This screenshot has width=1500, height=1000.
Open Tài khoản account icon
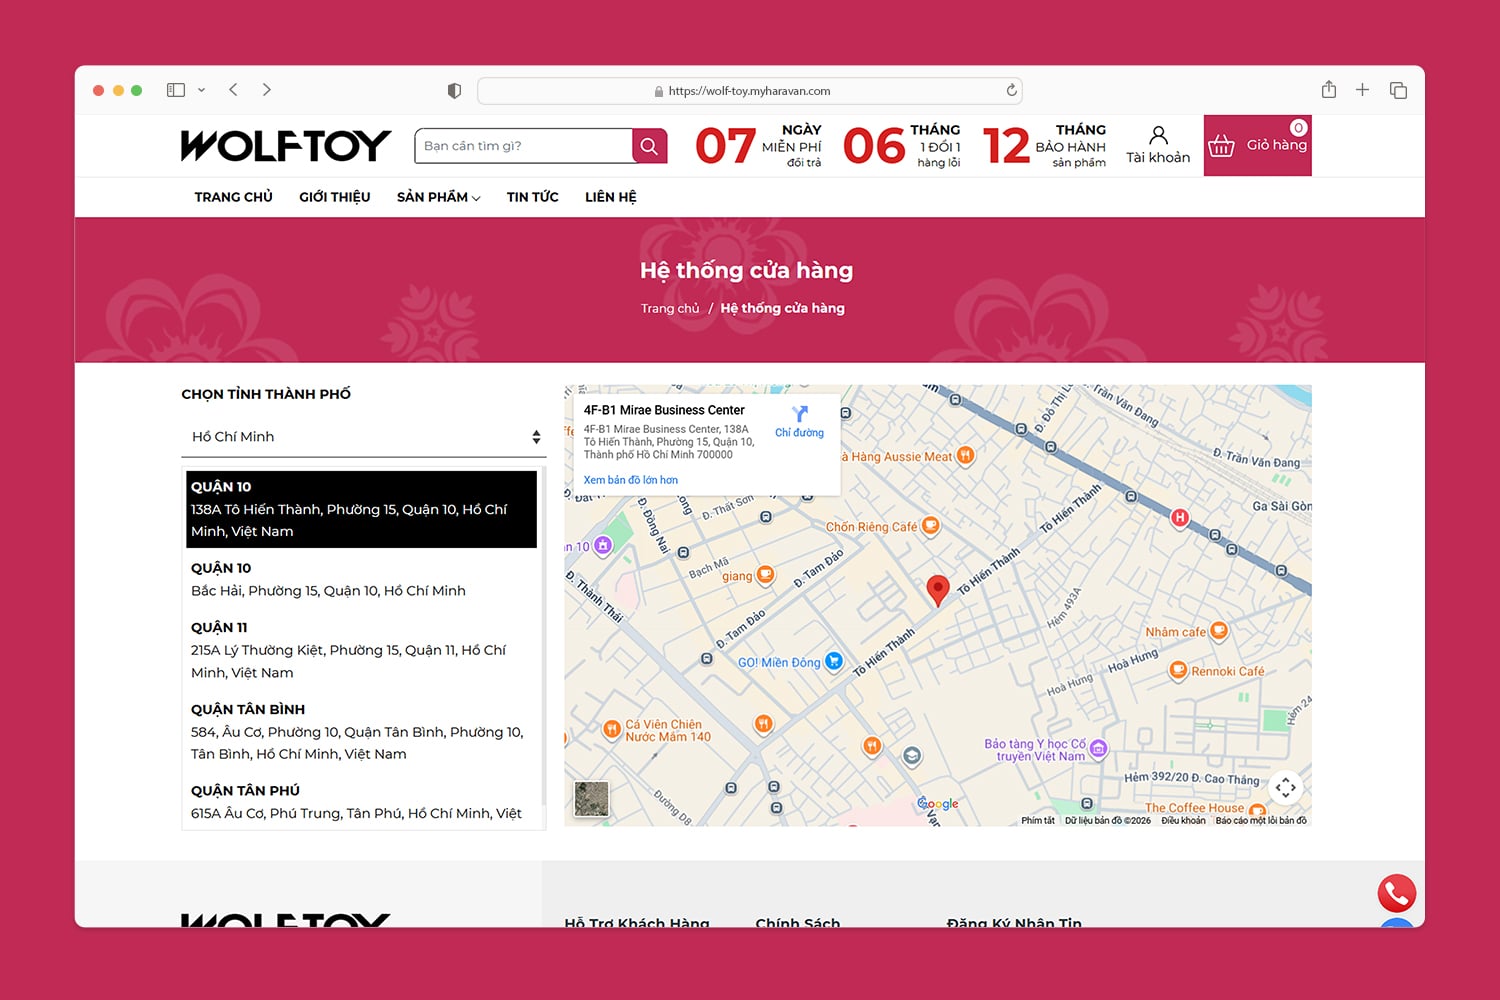click(x=1158, y=146)
